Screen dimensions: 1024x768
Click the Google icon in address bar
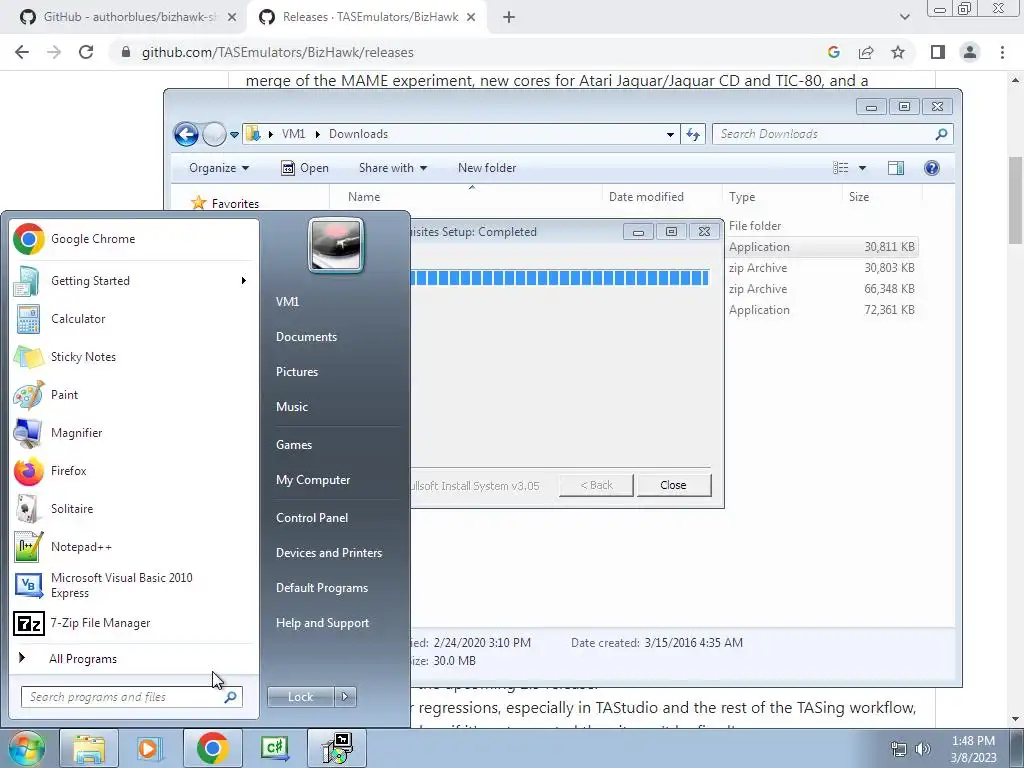click(x=834, y=52)
